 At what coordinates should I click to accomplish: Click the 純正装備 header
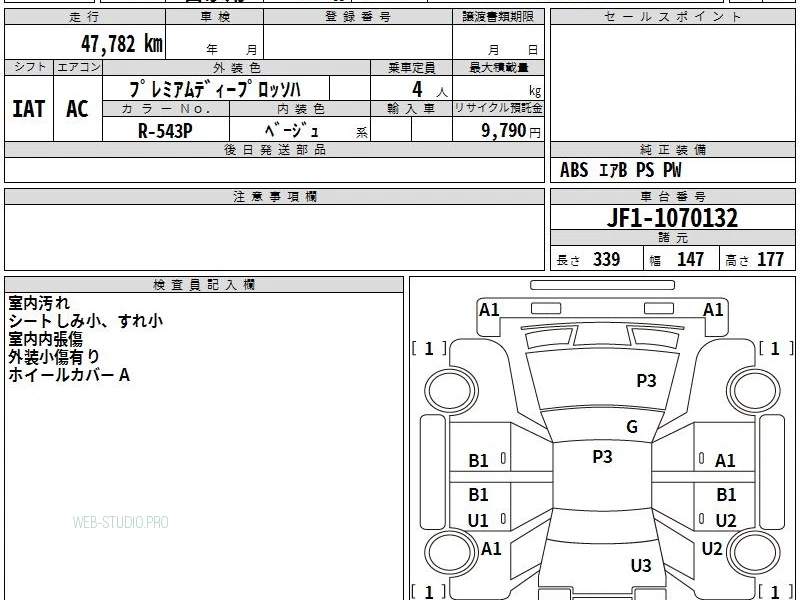click(x=672, y=150)
